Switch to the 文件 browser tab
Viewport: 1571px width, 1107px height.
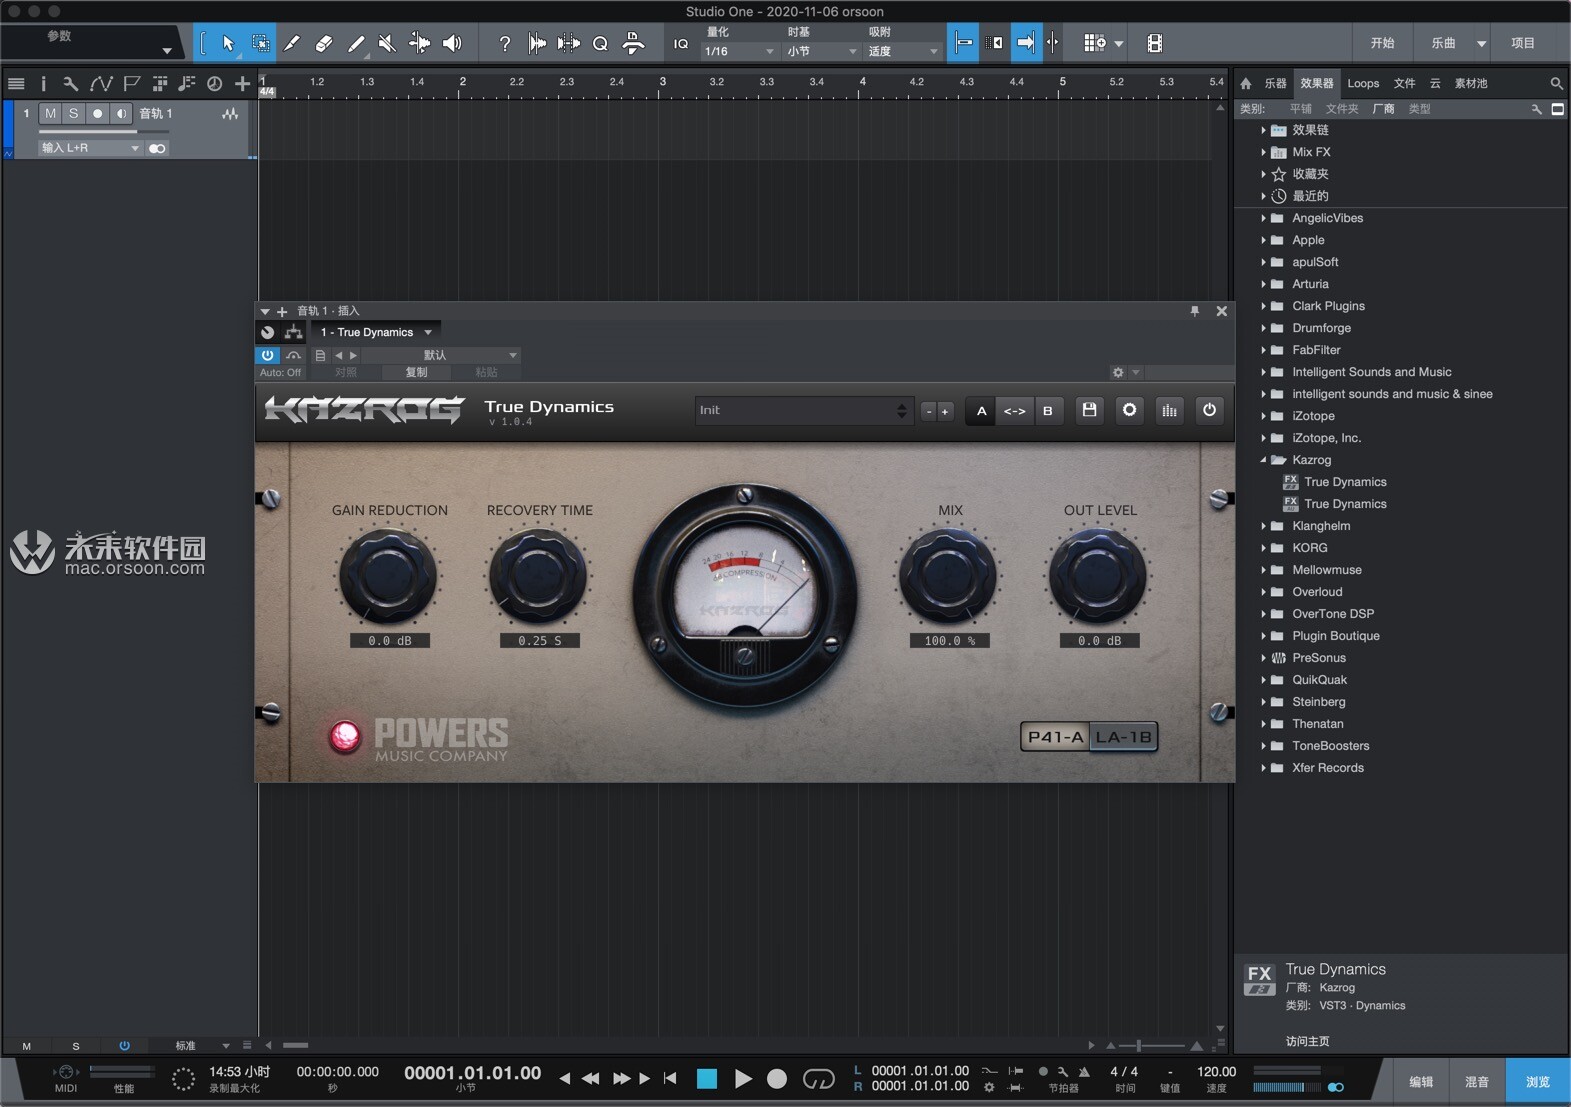(1405, 84)
